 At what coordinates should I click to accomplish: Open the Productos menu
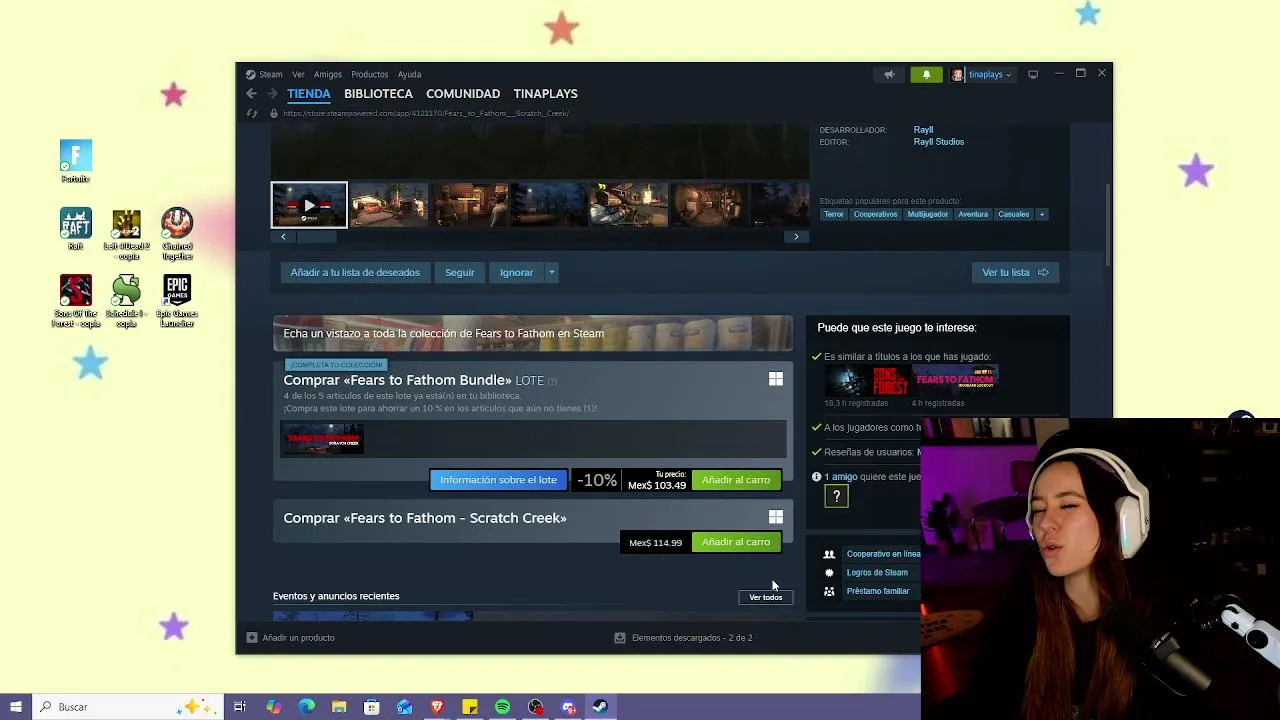pyautogui.click(x=369, y=74)
